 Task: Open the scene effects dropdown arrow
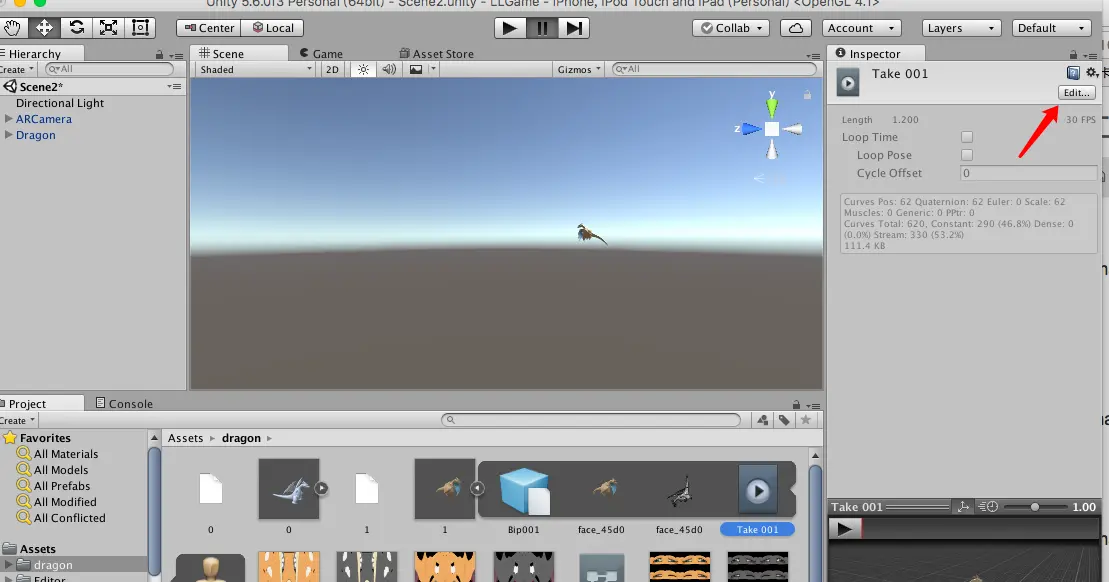(x=433, y=69)
